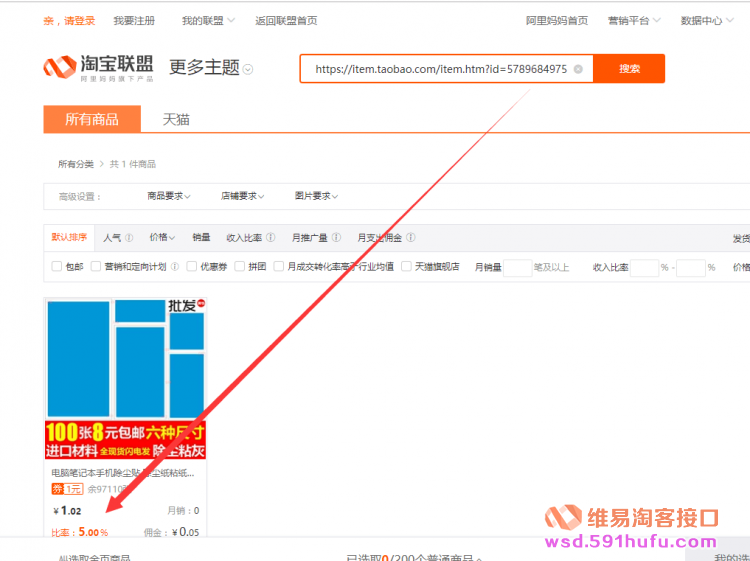This screenshot has width=750, height=561.
Task: Click the info icon next to 月支出佣金
Action: 411,238
